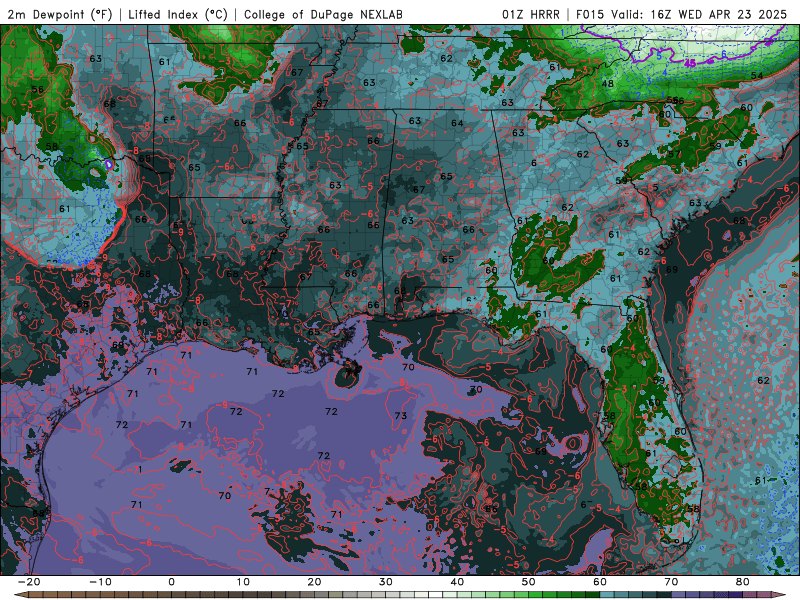Click the 73 dewpoint value in the Gulf

point(401,416)
